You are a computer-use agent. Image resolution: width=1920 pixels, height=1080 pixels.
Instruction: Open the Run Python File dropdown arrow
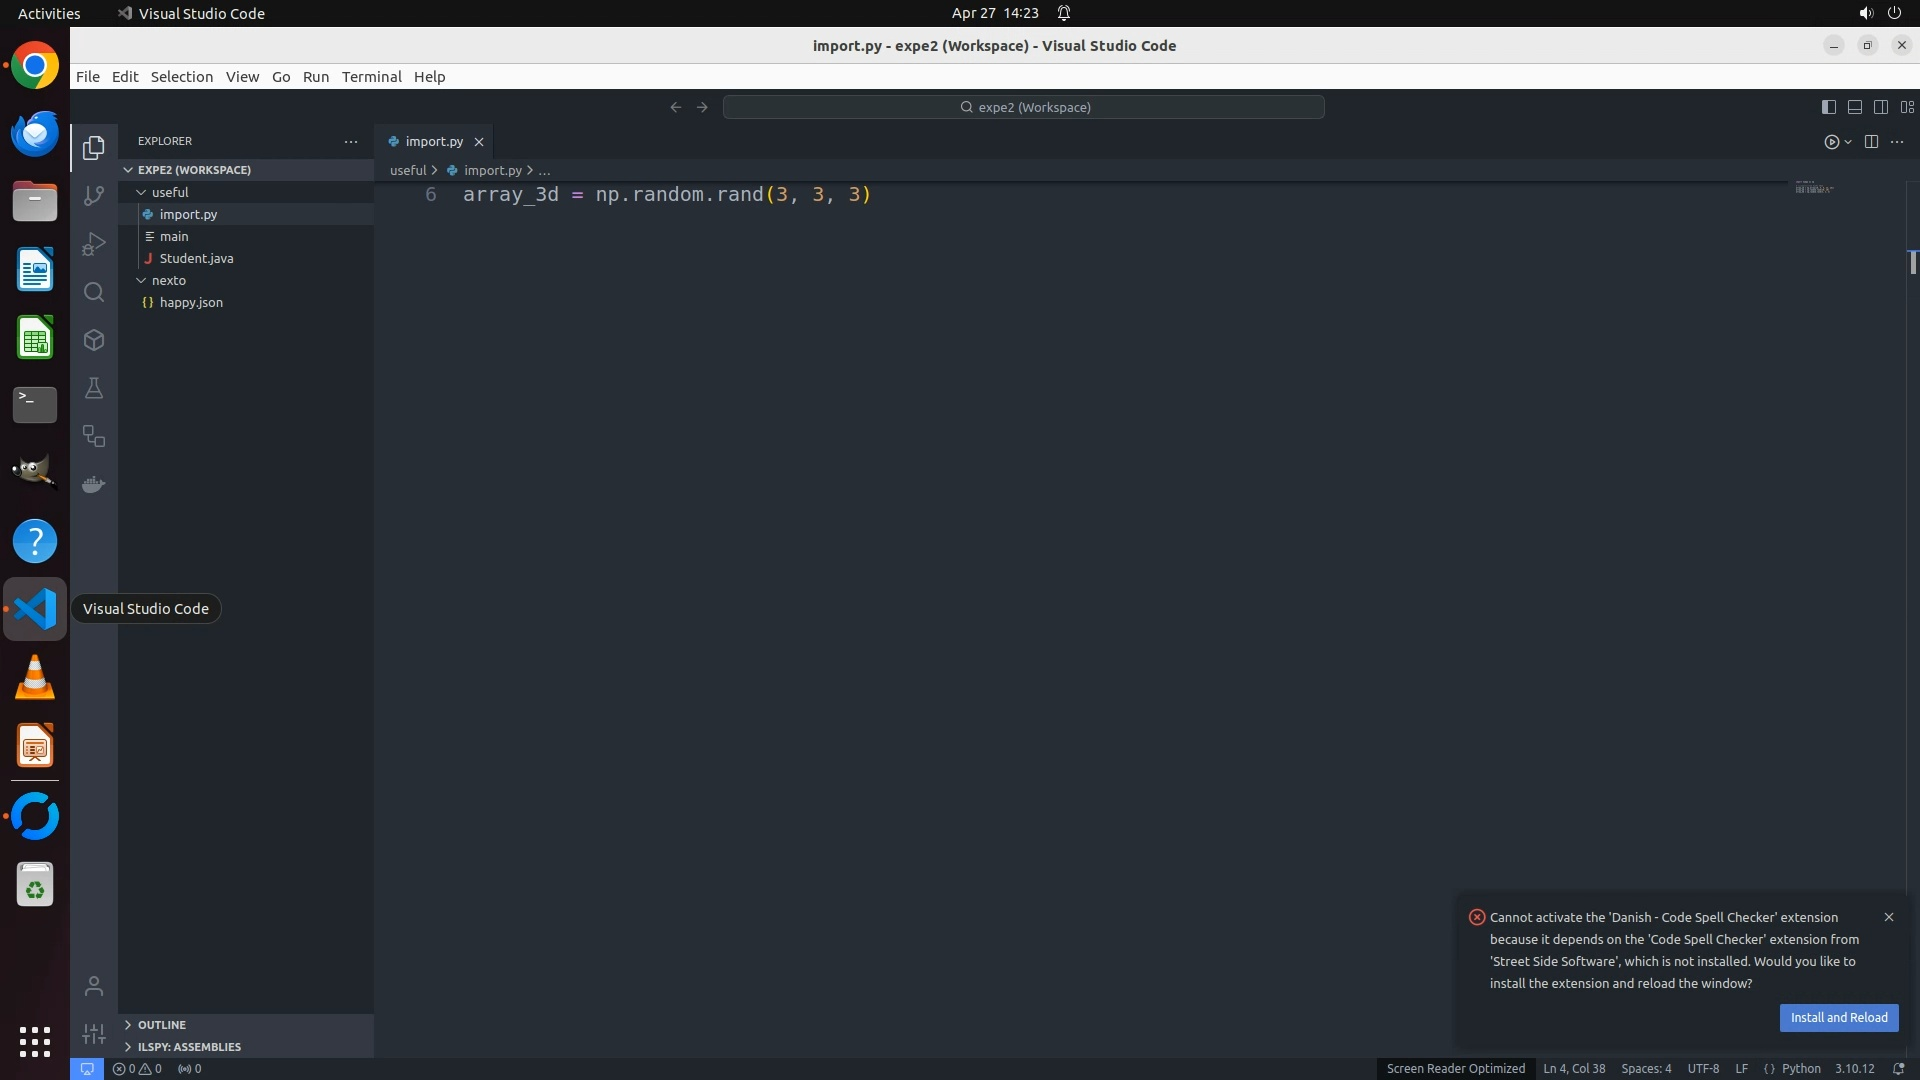point(1848,142)
